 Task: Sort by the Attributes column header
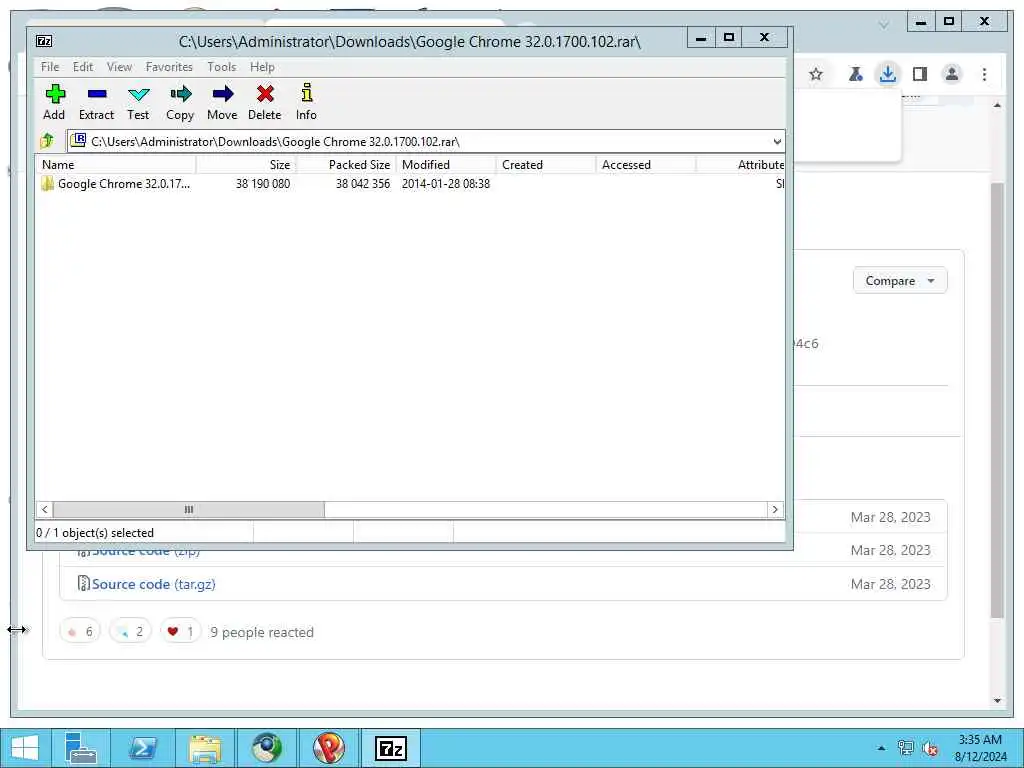click(741, 165)
